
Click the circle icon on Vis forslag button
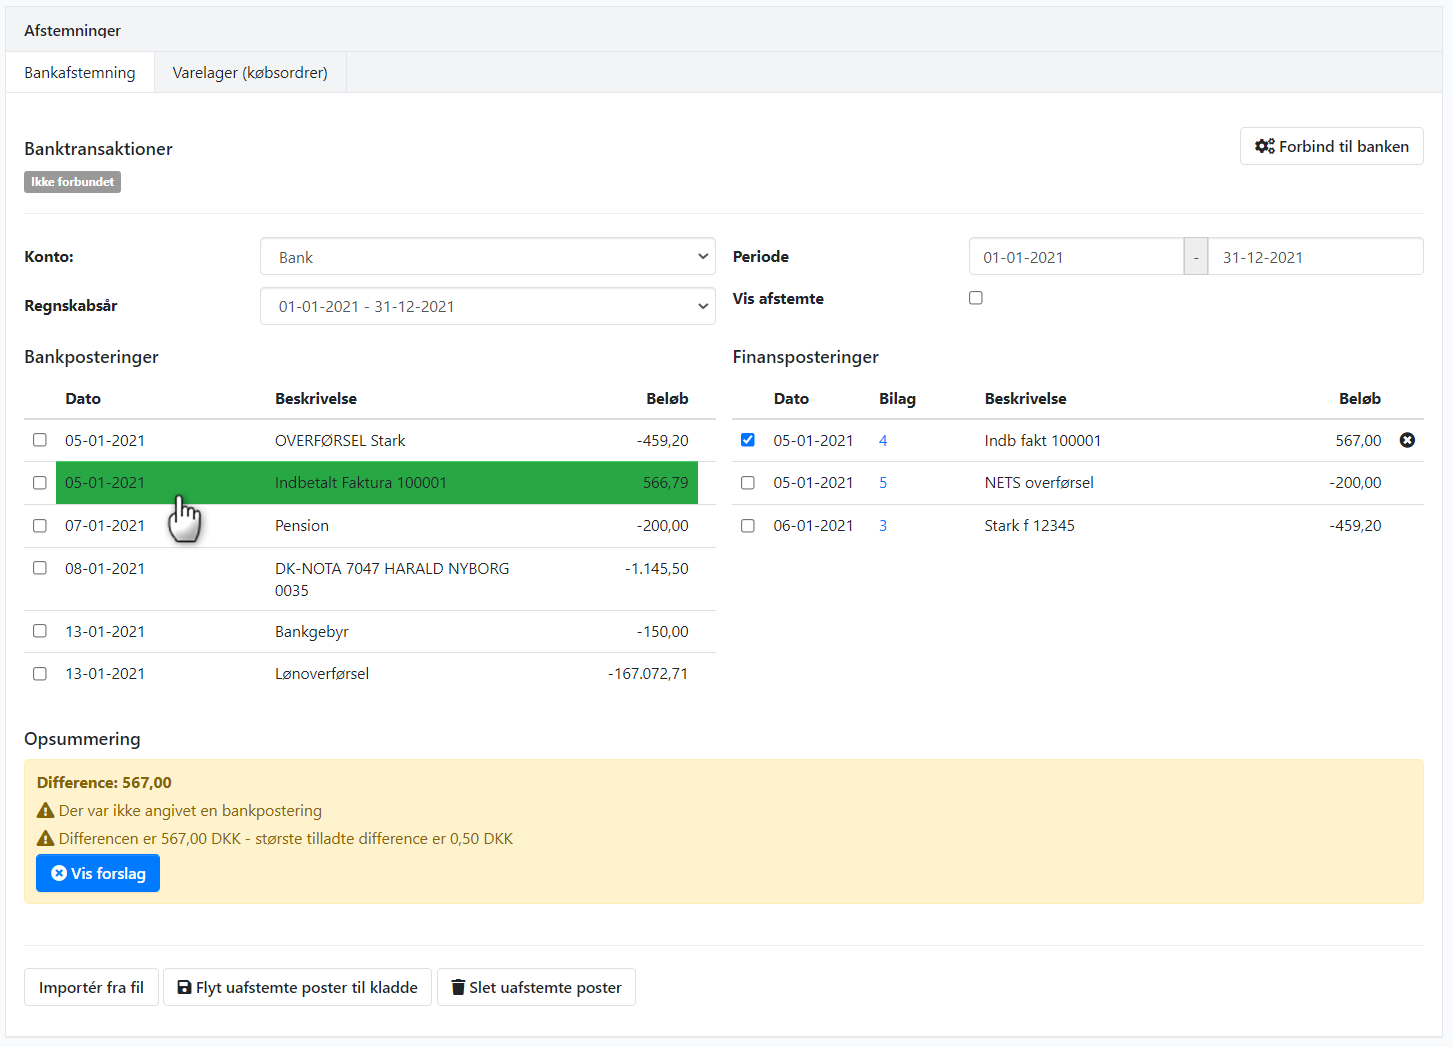click(x=59, y=873)
